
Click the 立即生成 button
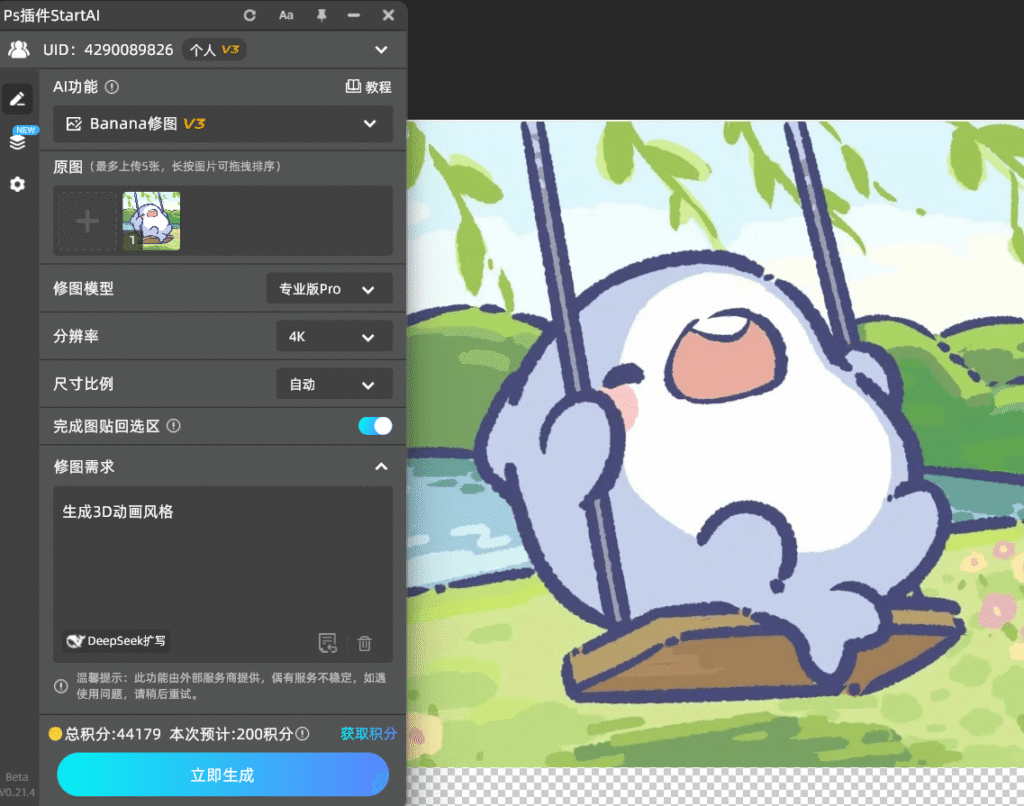(222, 775)
